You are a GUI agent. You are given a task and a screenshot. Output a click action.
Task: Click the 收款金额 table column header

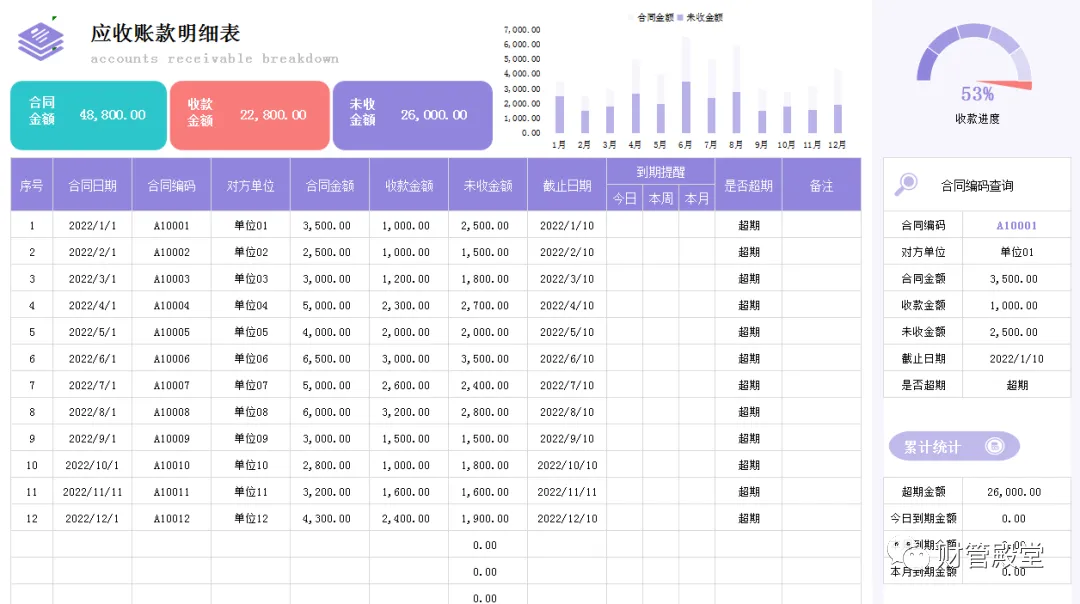coord(409,185)
